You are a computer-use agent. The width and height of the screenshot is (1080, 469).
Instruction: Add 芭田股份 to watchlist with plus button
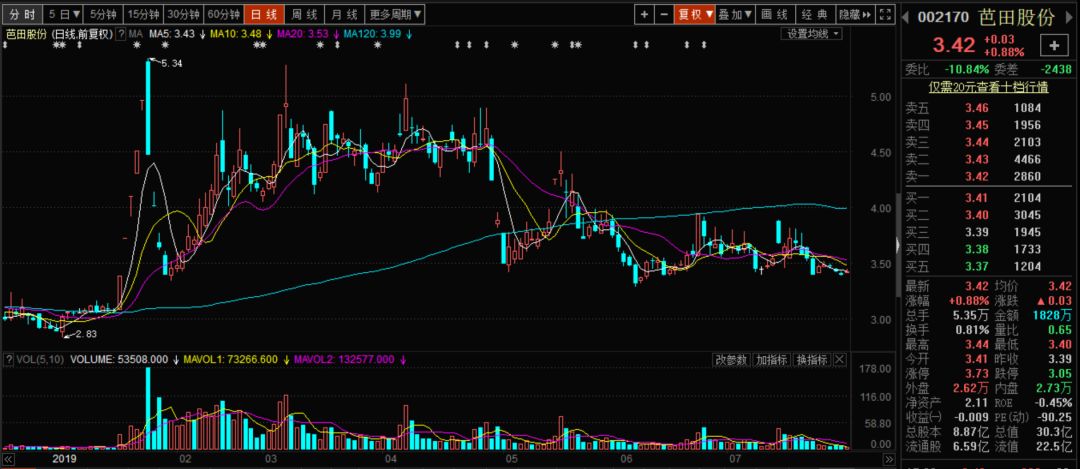coord(1054,46)
